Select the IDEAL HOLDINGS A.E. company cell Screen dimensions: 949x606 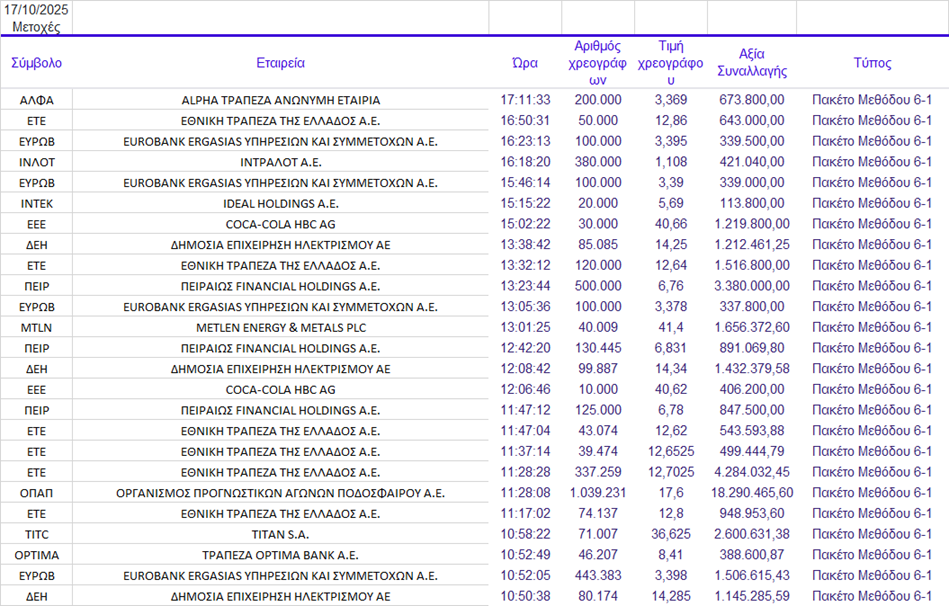pyautogui.click(x=280, y=203)
